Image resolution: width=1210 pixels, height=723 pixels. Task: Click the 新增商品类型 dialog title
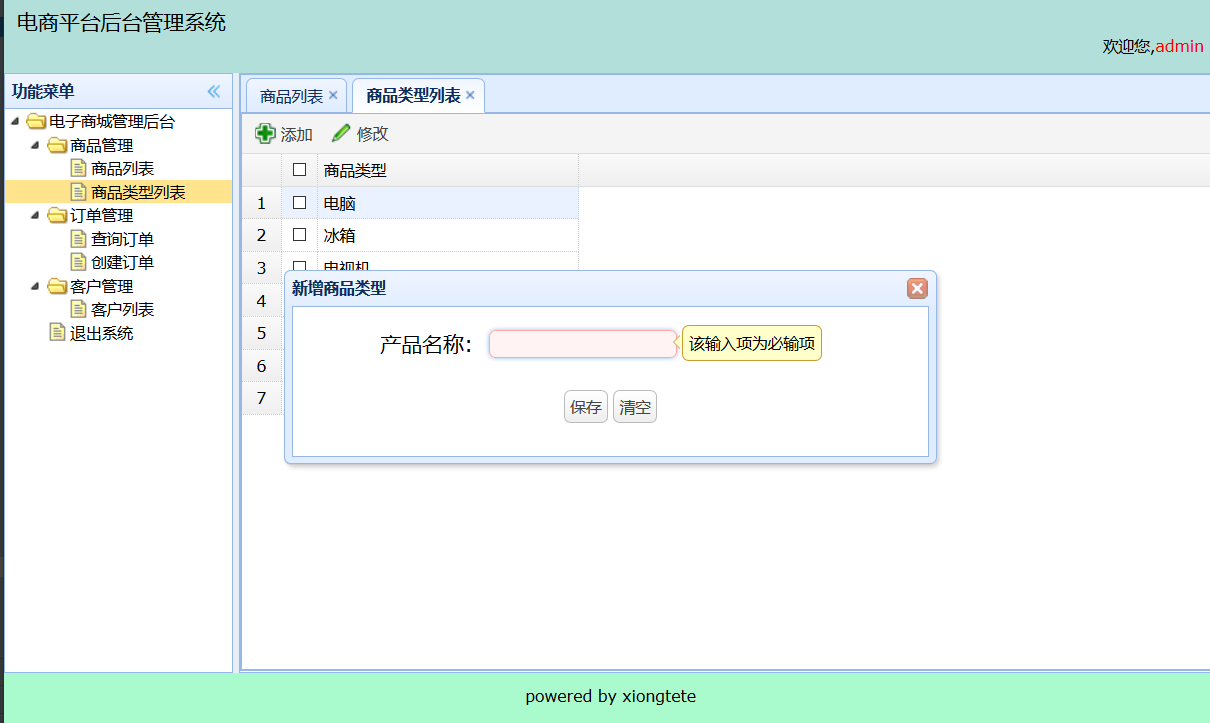coord(338,288)
